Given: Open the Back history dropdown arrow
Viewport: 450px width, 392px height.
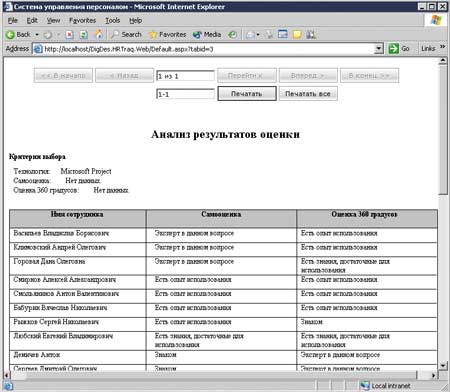Looking at the screenshot, I should (37, 34).
